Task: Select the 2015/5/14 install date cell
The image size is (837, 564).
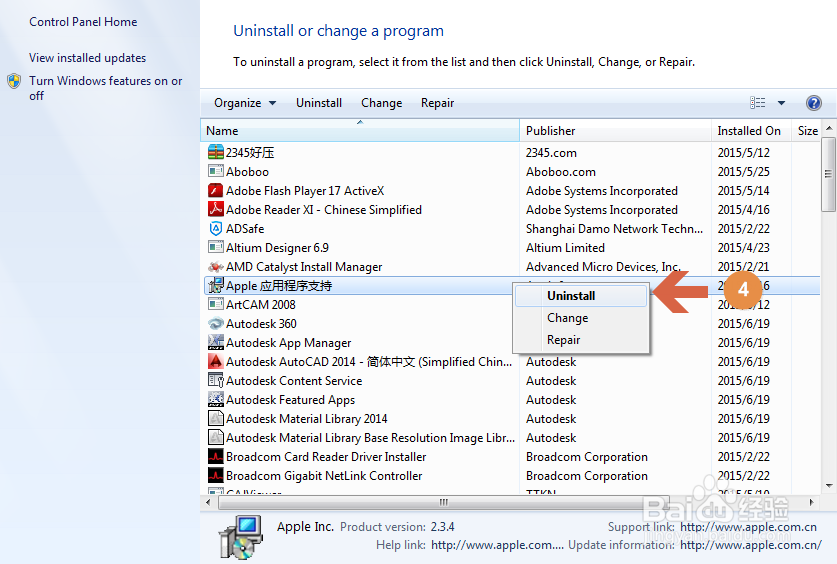Action: [744, 190]
